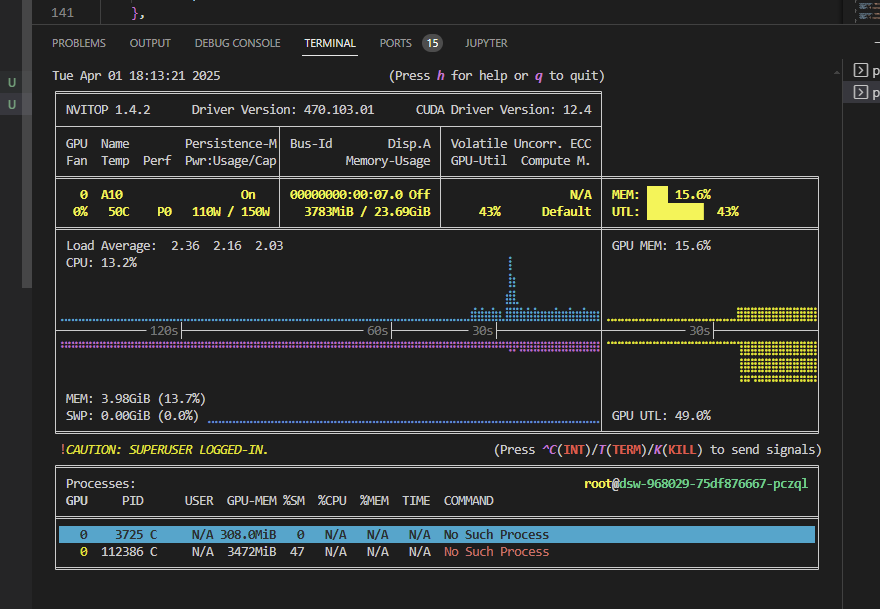Click the SWP: 0.00GiB (0.0%) reading
880x609 pixels.
[132, 416]
